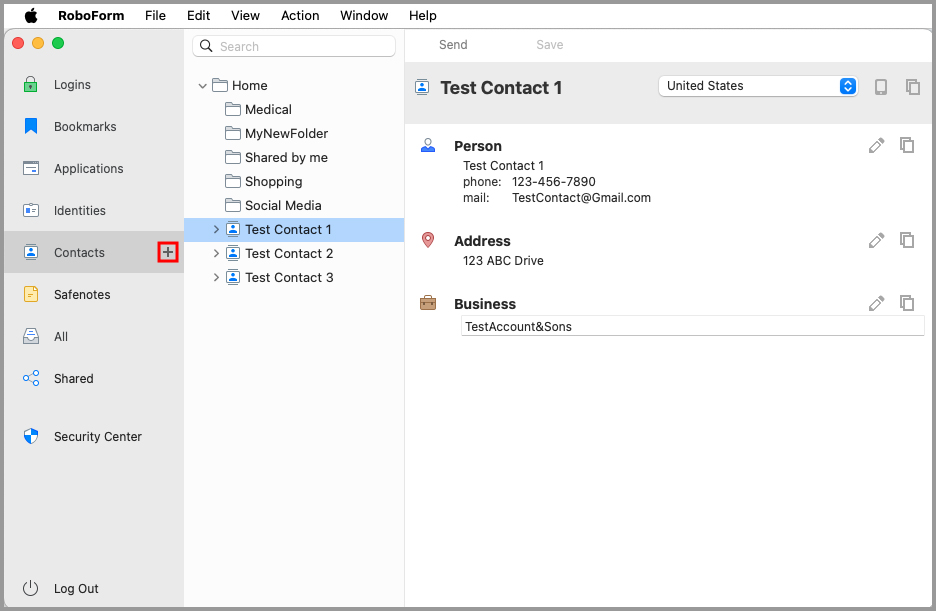Image resolution: width=936 pixels, height=611 pixels.
Task: Expand Test Contact 2 in tree
Action: (x=216, y=254)
